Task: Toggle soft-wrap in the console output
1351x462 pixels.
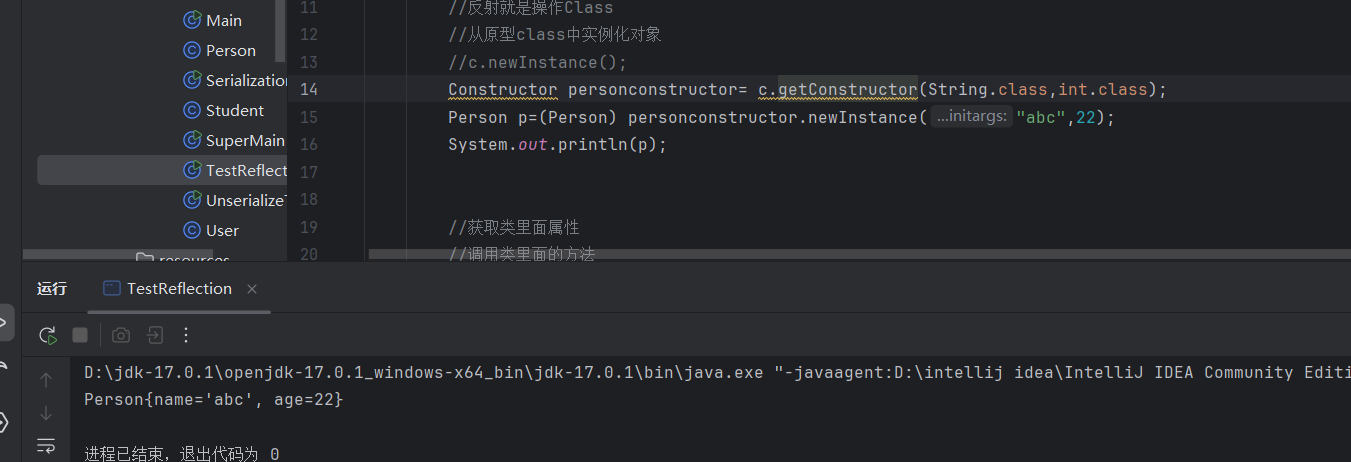Action: point(46,445)
